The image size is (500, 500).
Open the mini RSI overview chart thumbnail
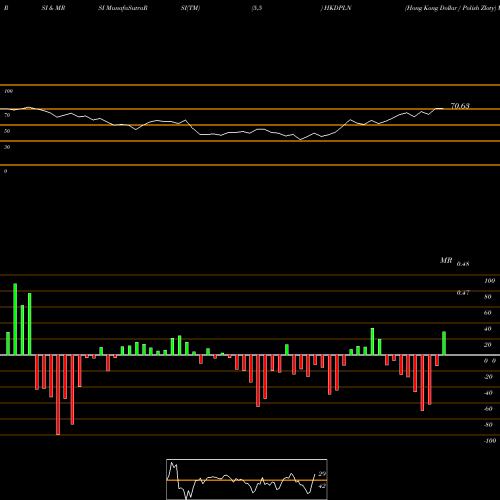(x=247, y=479)
